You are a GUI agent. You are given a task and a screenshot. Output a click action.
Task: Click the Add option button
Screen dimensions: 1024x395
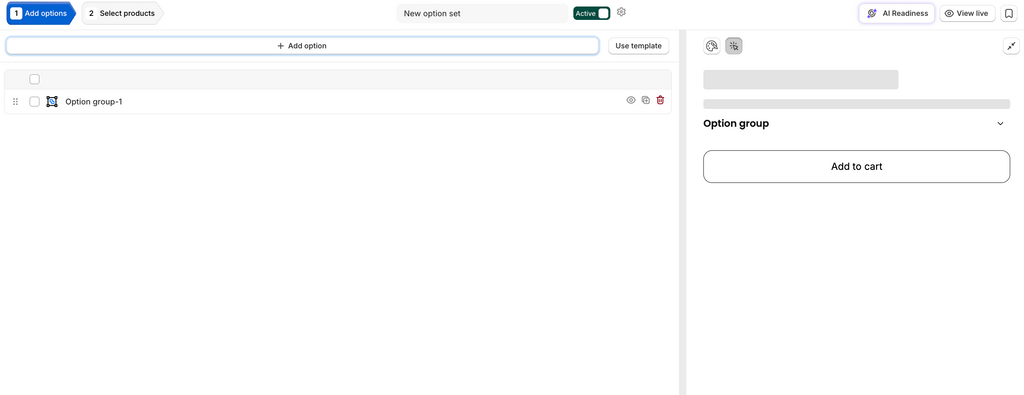(302, 46)
